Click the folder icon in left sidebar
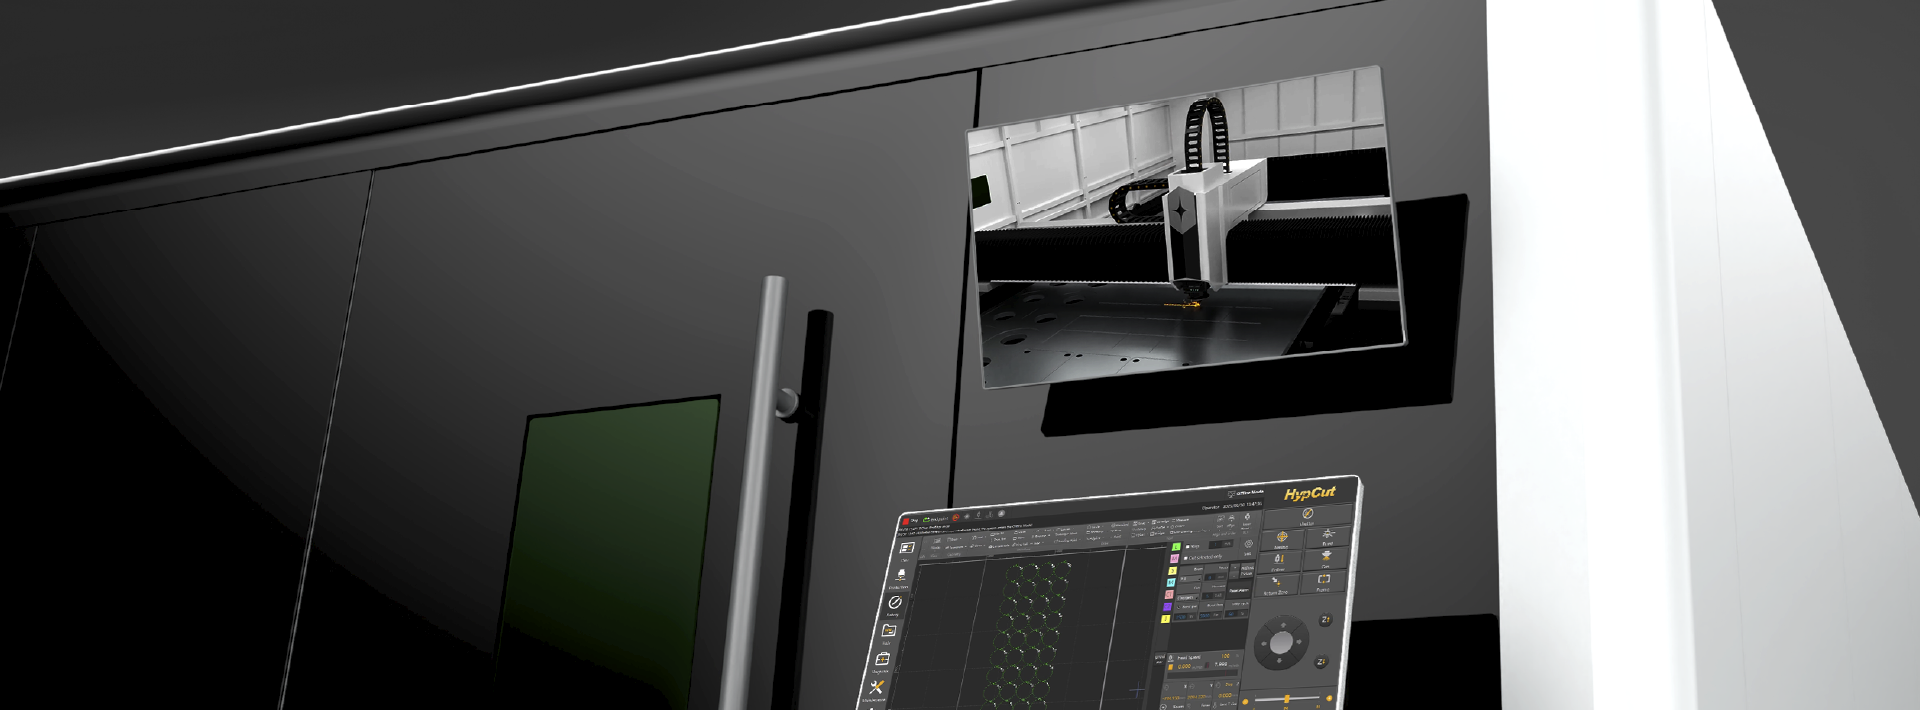 [889, 630]
